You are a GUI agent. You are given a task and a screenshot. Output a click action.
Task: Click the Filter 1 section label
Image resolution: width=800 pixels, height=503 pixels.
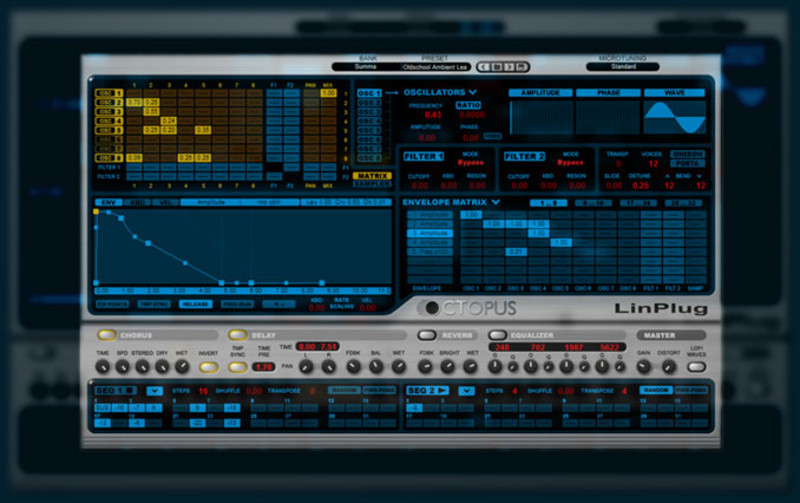point(423,157)
